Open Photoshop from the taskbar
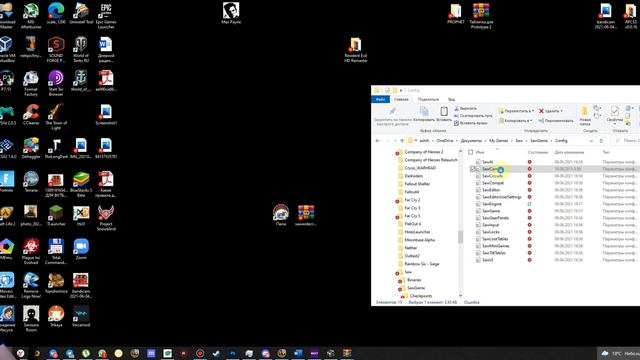Screen dimensions: 640x360 coord(233,353)
